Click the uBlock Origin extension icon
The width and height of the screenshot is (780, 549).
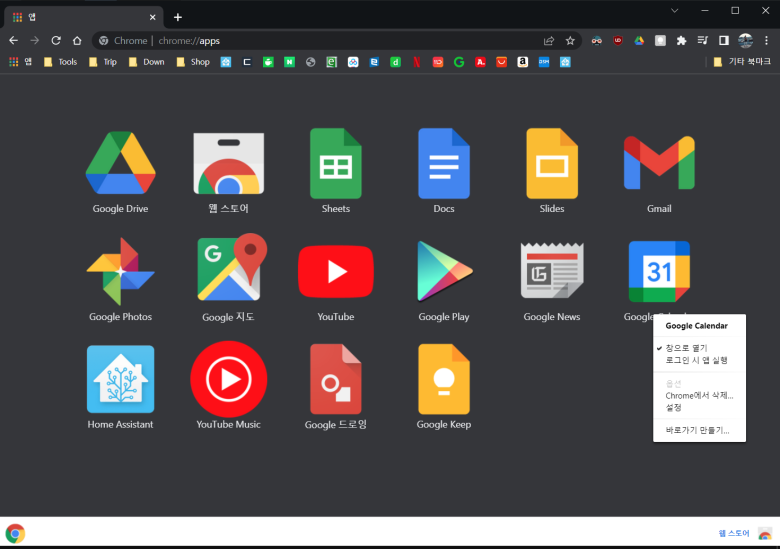[x=618, y=41]
